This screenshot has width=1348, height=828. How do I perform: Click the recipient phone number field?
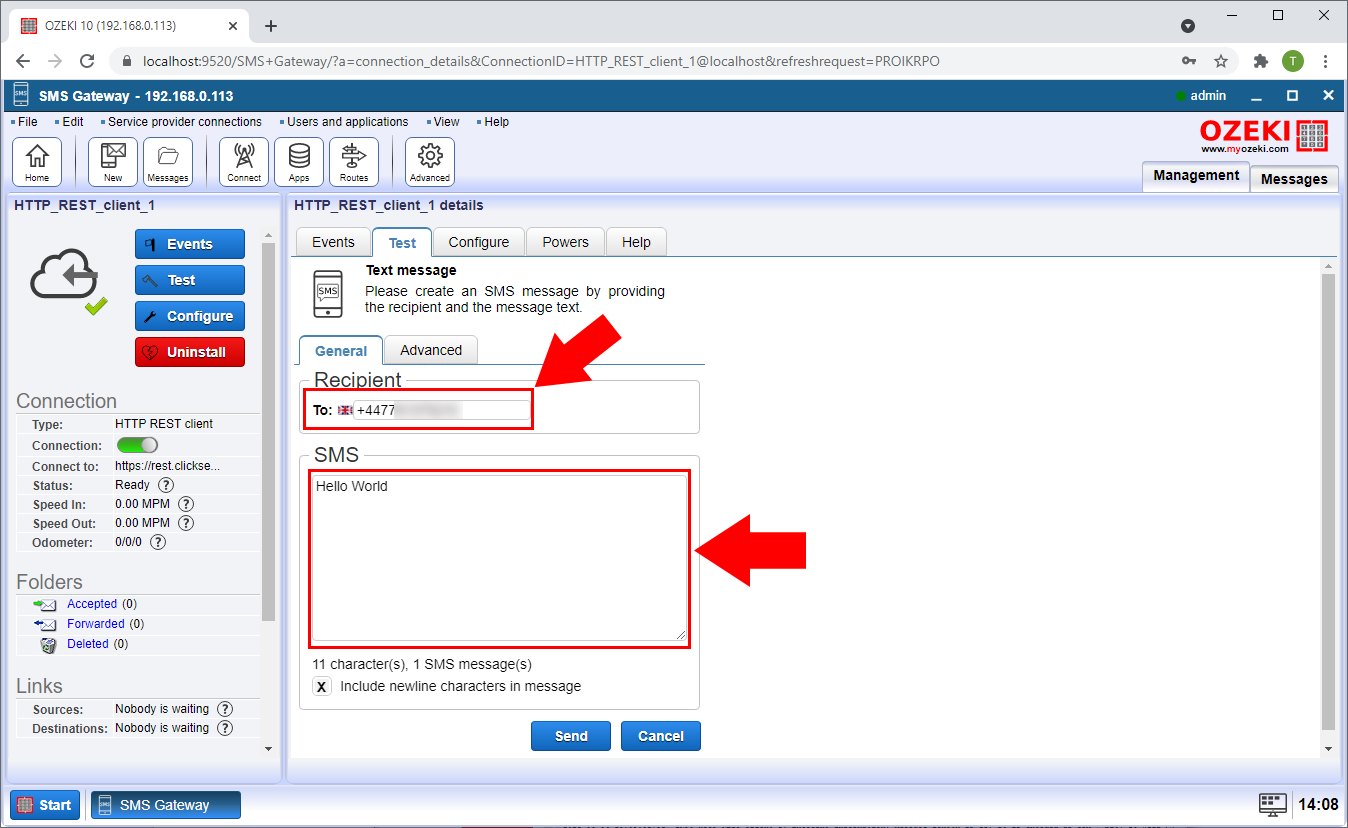442,410
